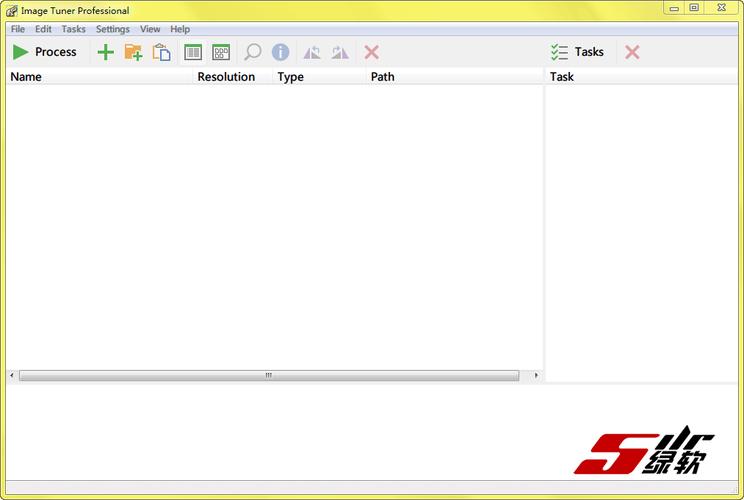744x500 pixels.
Task: Sort by Type column header
Action: pos(320,76)
